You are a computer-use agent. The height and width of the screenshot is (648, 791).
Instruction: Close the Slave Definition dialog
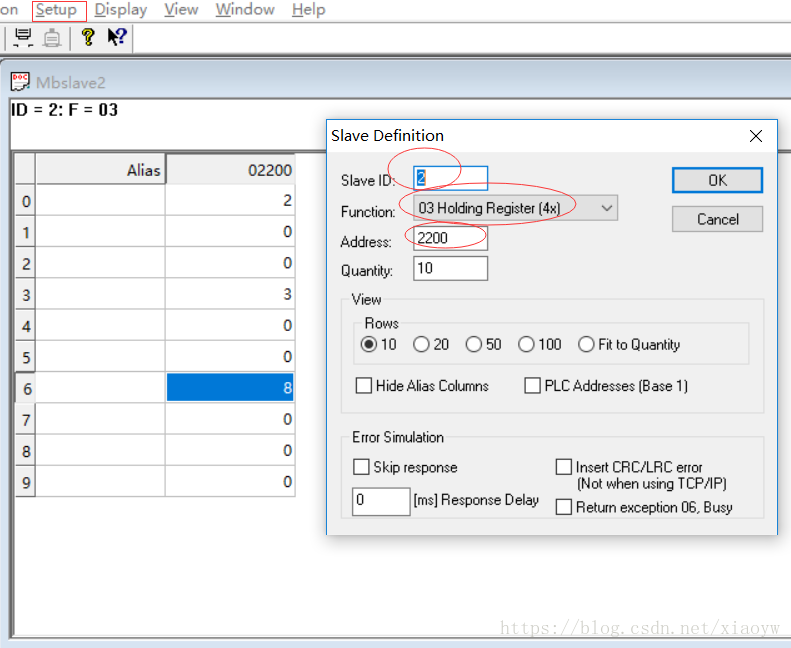coord(756,136)
